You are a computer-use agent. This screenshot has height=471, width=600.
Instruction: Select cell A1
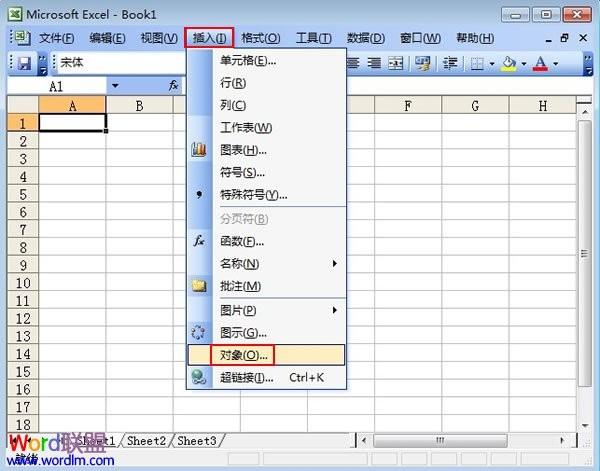[72, 123]
